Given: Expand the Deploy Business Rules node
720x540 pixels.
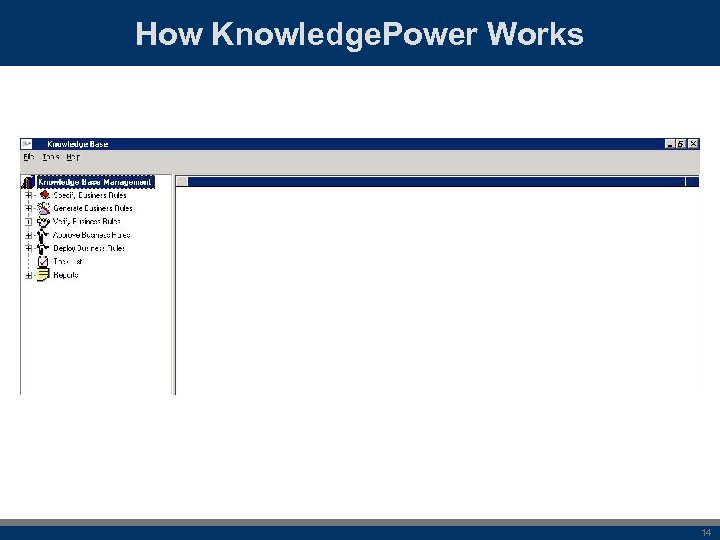Looking at the screenshot, I should pos(28,248).
